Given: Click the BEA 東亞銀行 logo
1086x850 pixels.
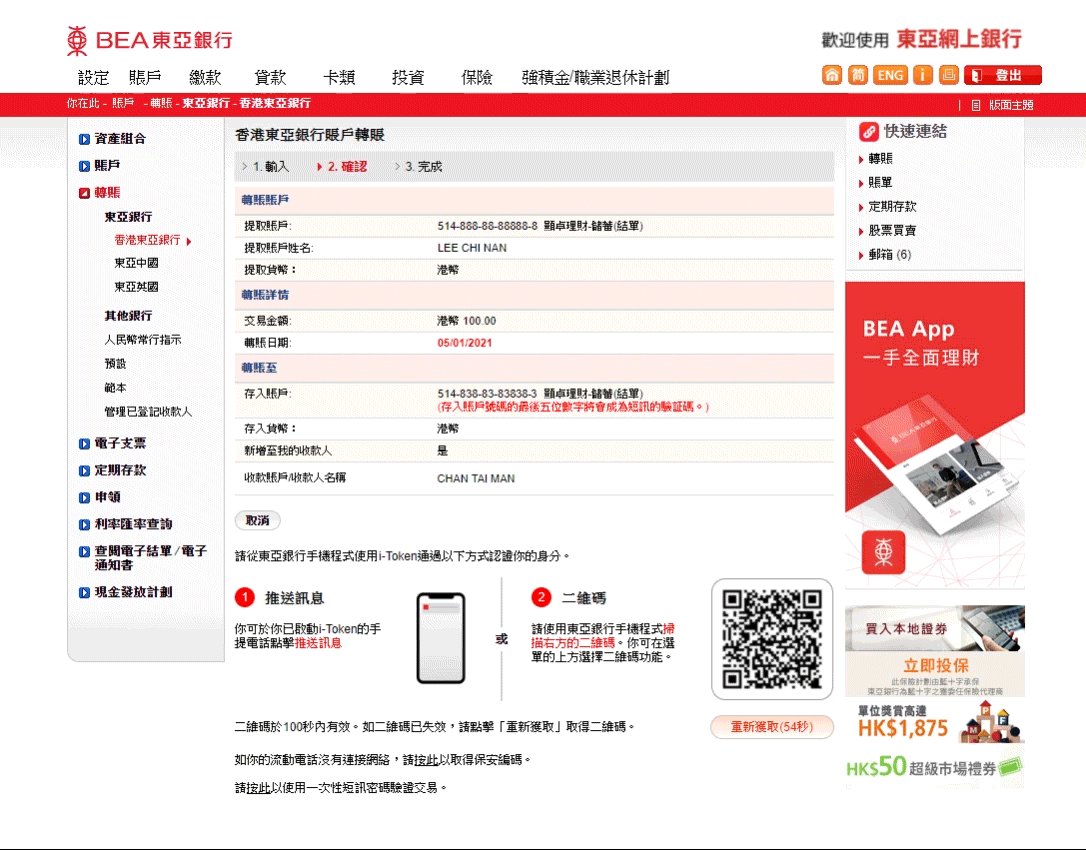Looking at the screenshot, I should tap(150, 40).
